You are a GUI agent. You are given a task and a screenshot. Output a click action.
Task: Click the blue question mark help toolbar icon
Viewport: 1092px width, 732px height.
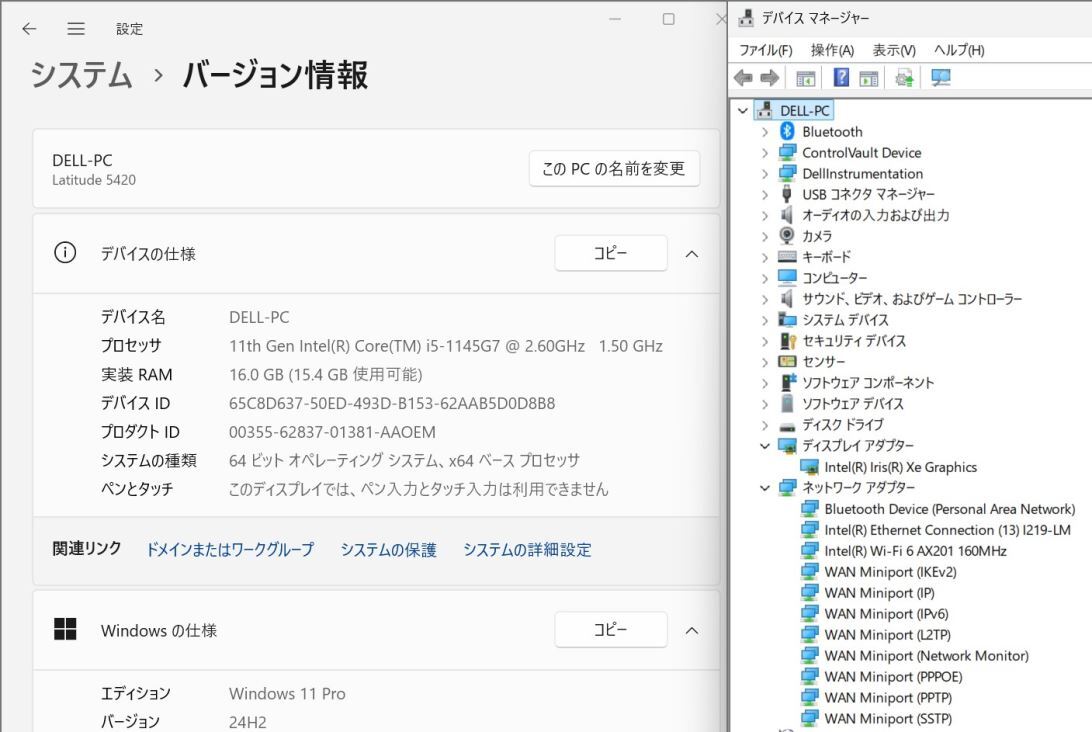[x=841, y=77]
